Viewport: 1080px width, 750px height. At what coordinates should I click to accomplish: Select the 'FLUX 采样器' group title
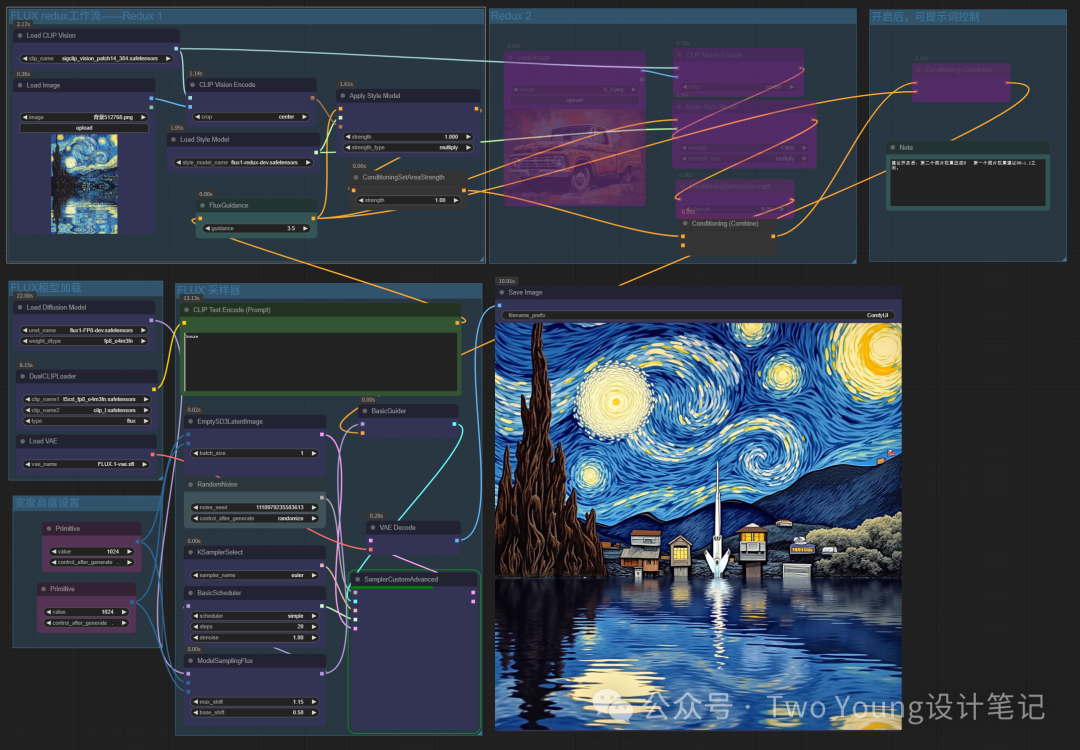[x=208, y=290]
